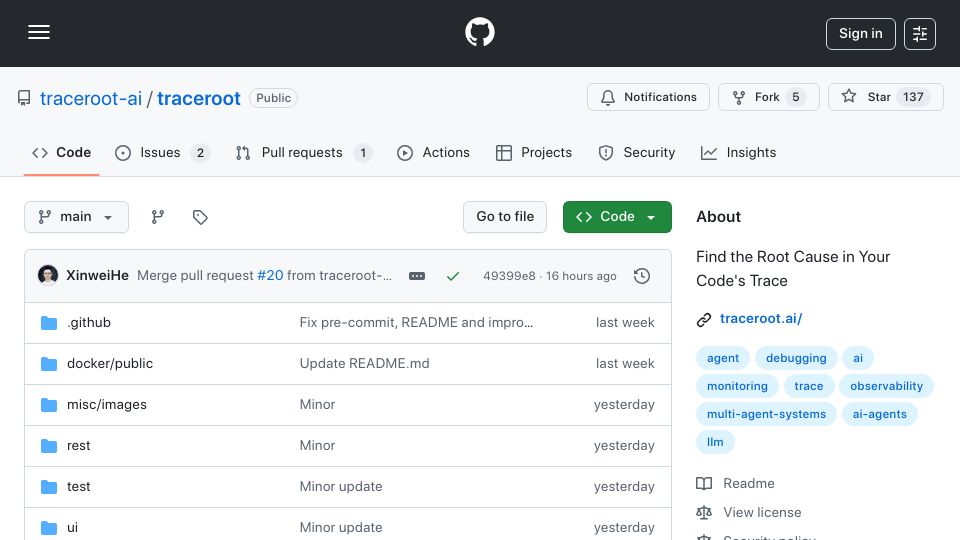Click the Public visibility badge
The height and width of the screenshot is (540, 960).
coord(273,98)
